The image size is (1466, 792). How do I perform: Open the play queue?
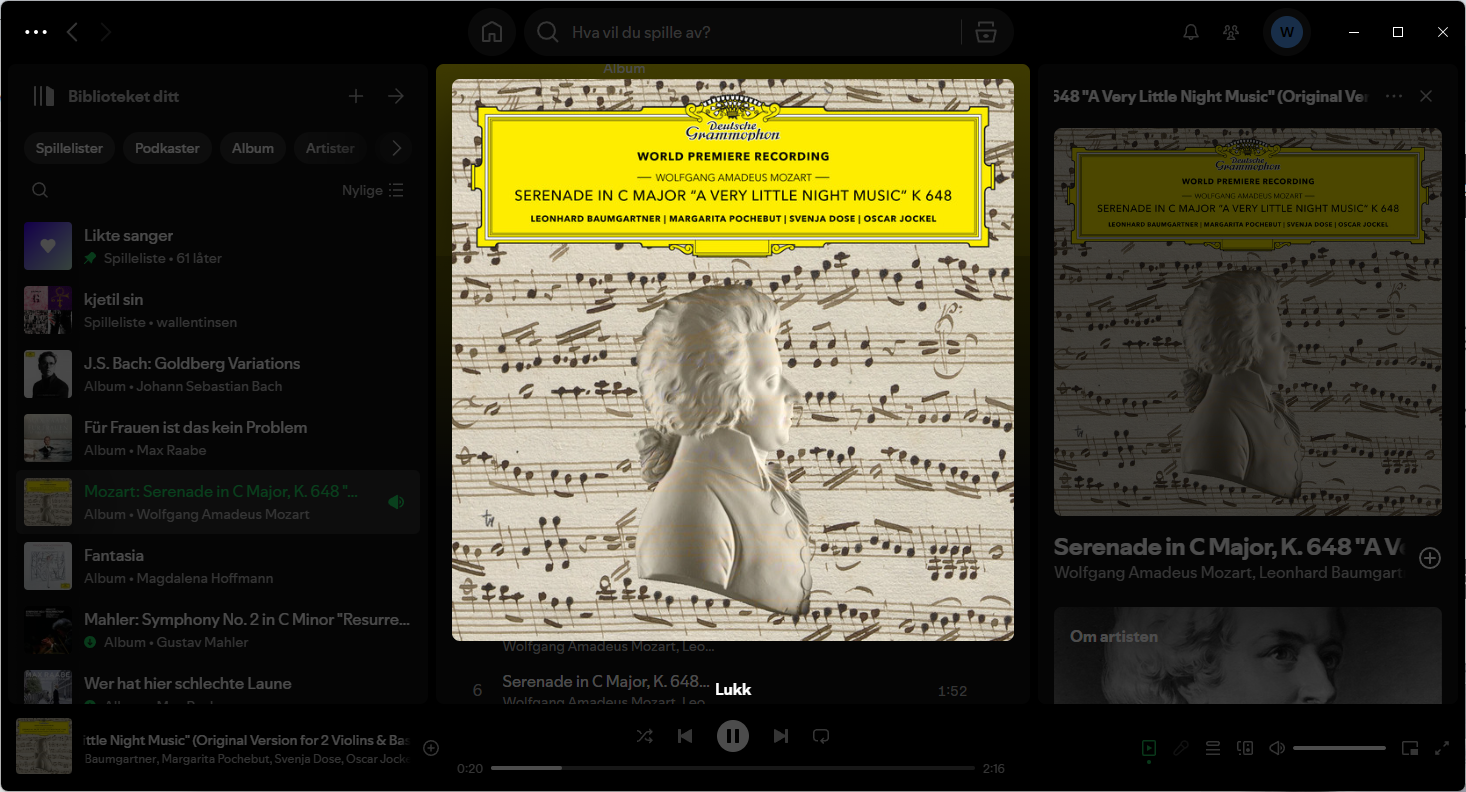pyautogui.click(x=1213, y=748)
